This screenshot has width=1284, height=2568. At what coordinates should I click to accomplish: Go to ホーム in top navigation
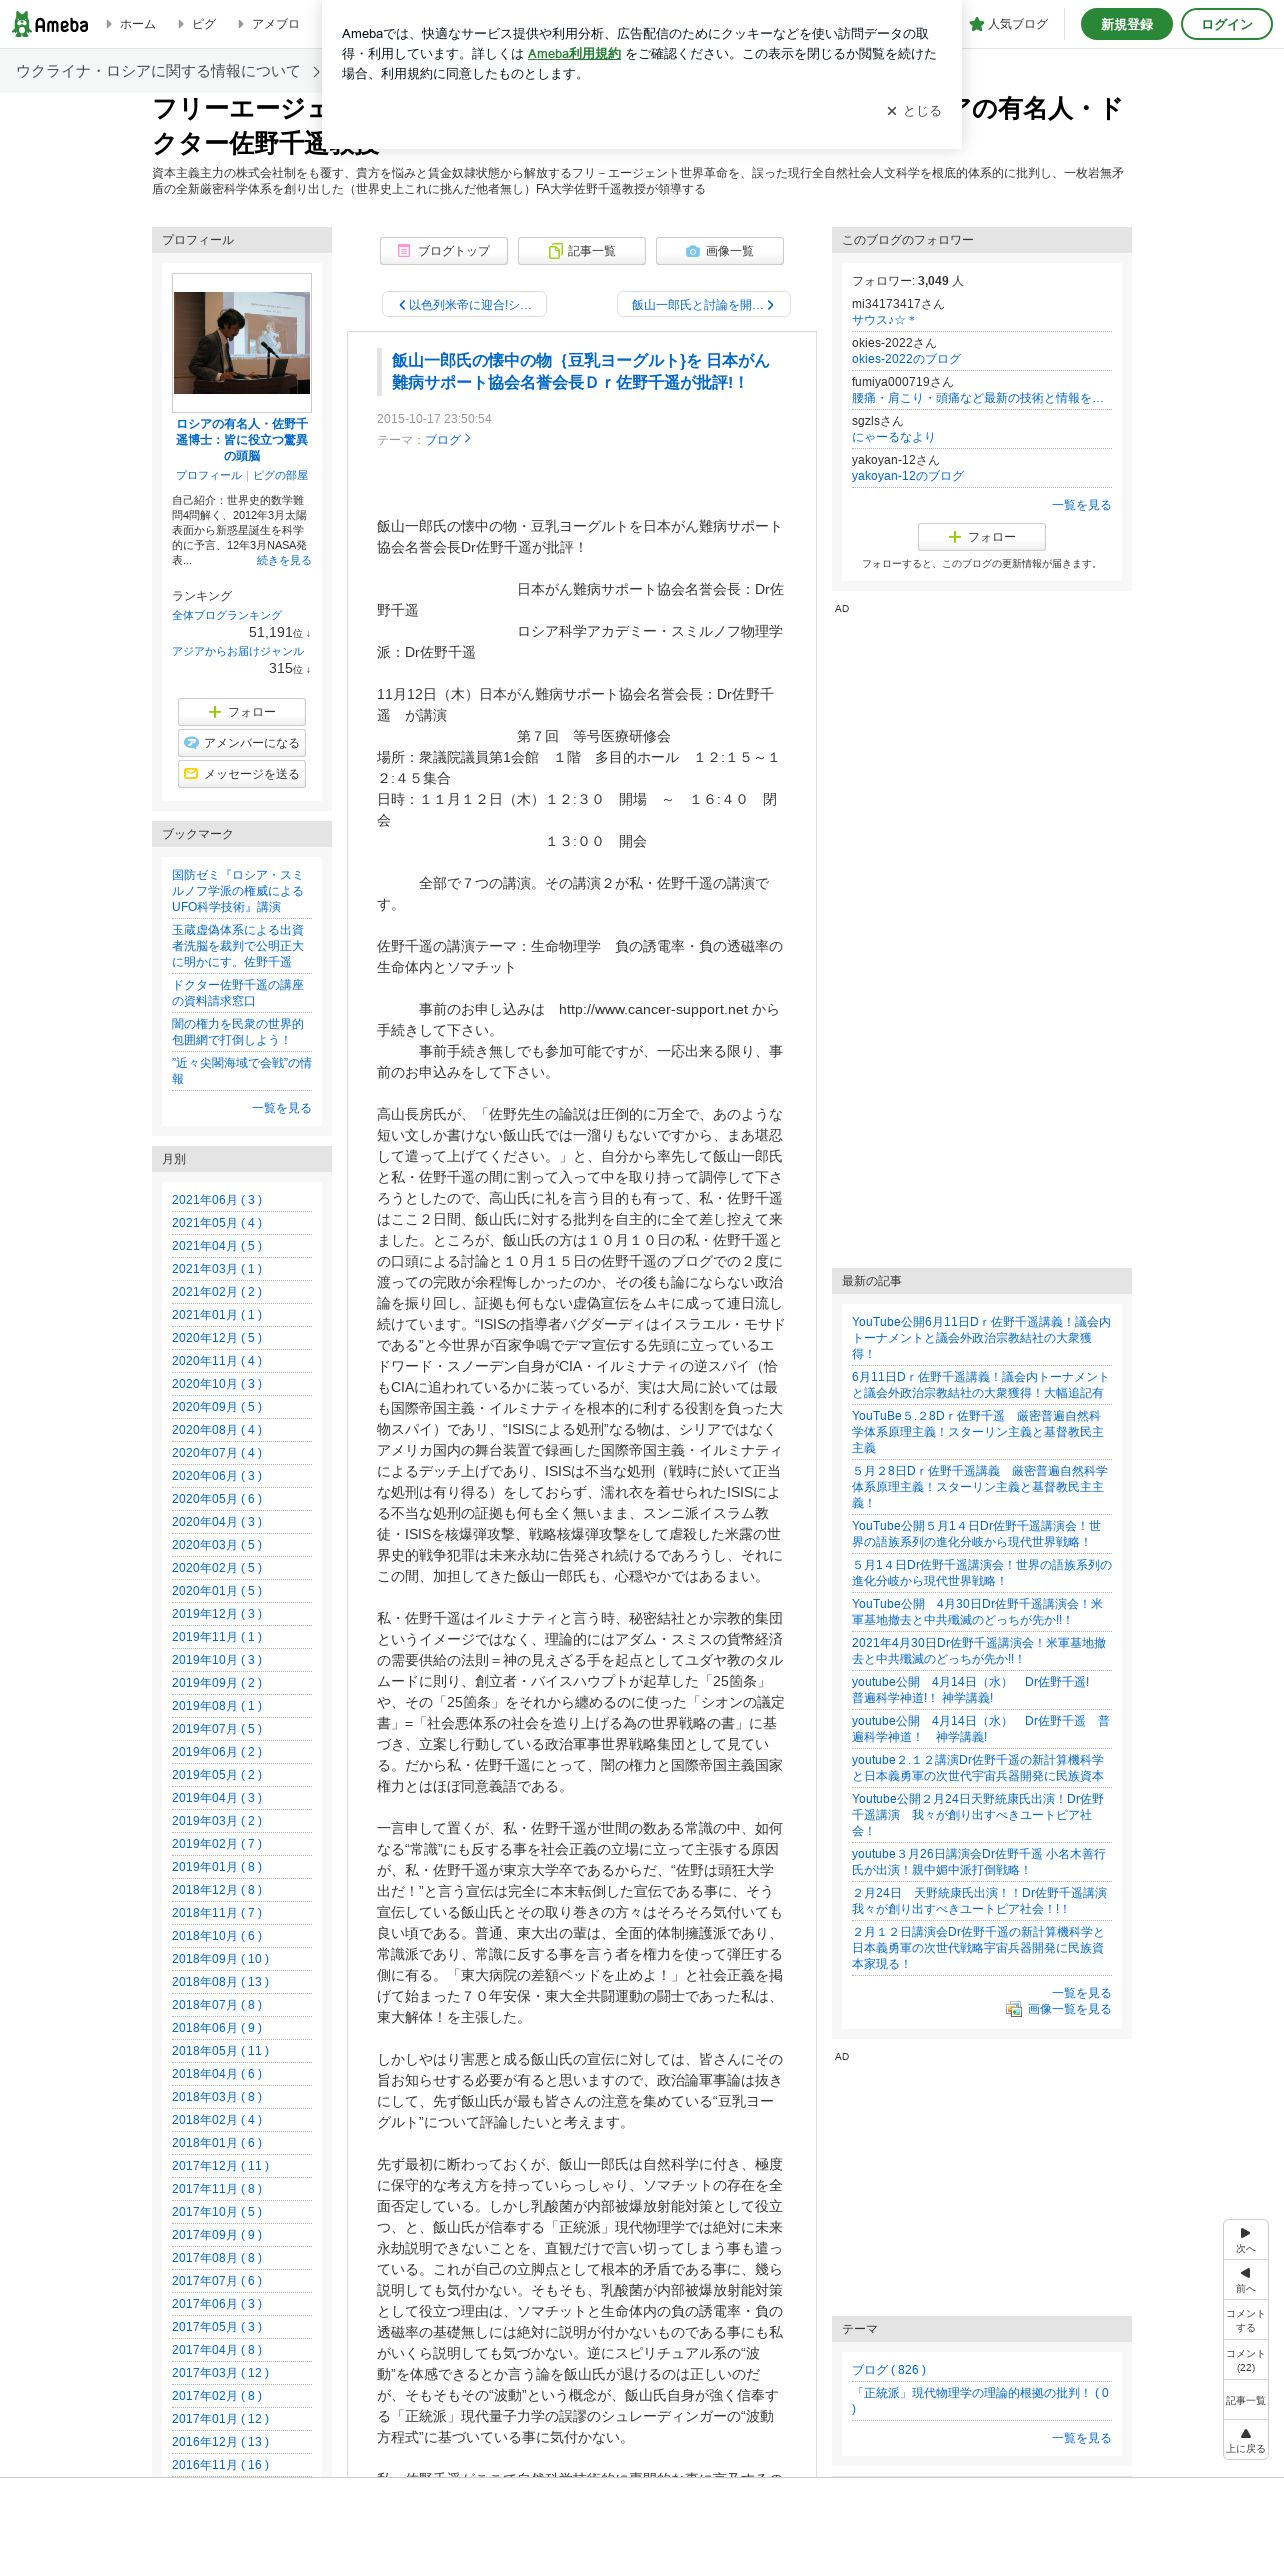(131, 24)
